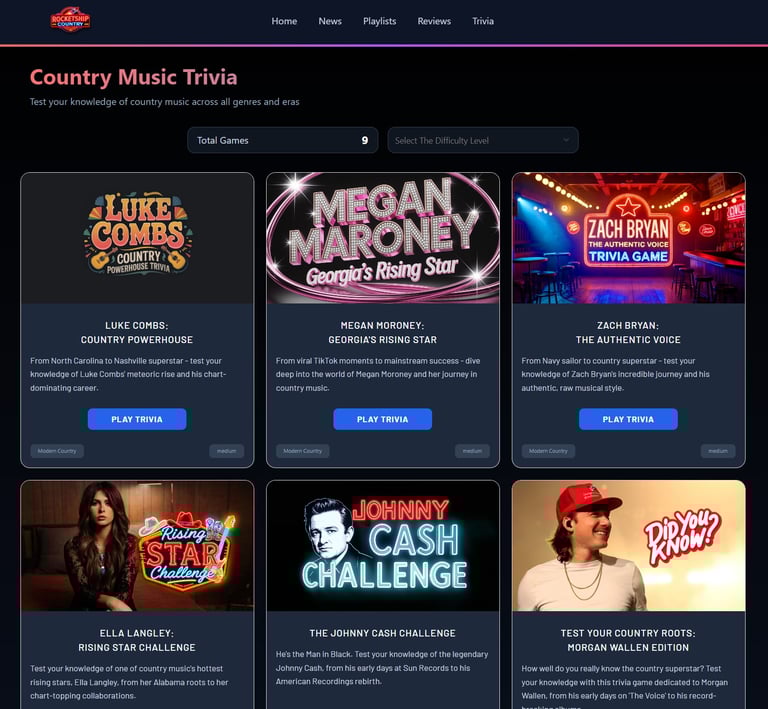The width and height of the screenshot is (768, 709).
Task: Play the Megan Moroney trivia game
Action: click(383, 419)
